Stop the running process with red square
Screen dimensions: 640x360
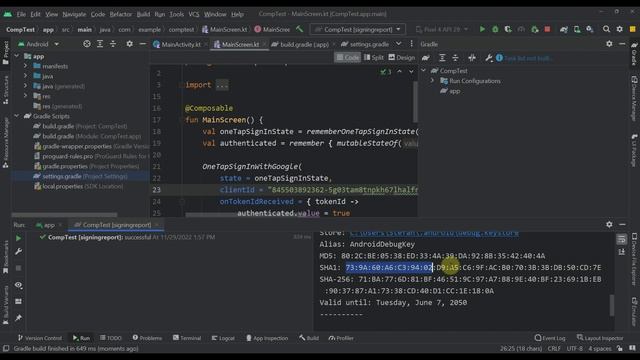[547, 29]
